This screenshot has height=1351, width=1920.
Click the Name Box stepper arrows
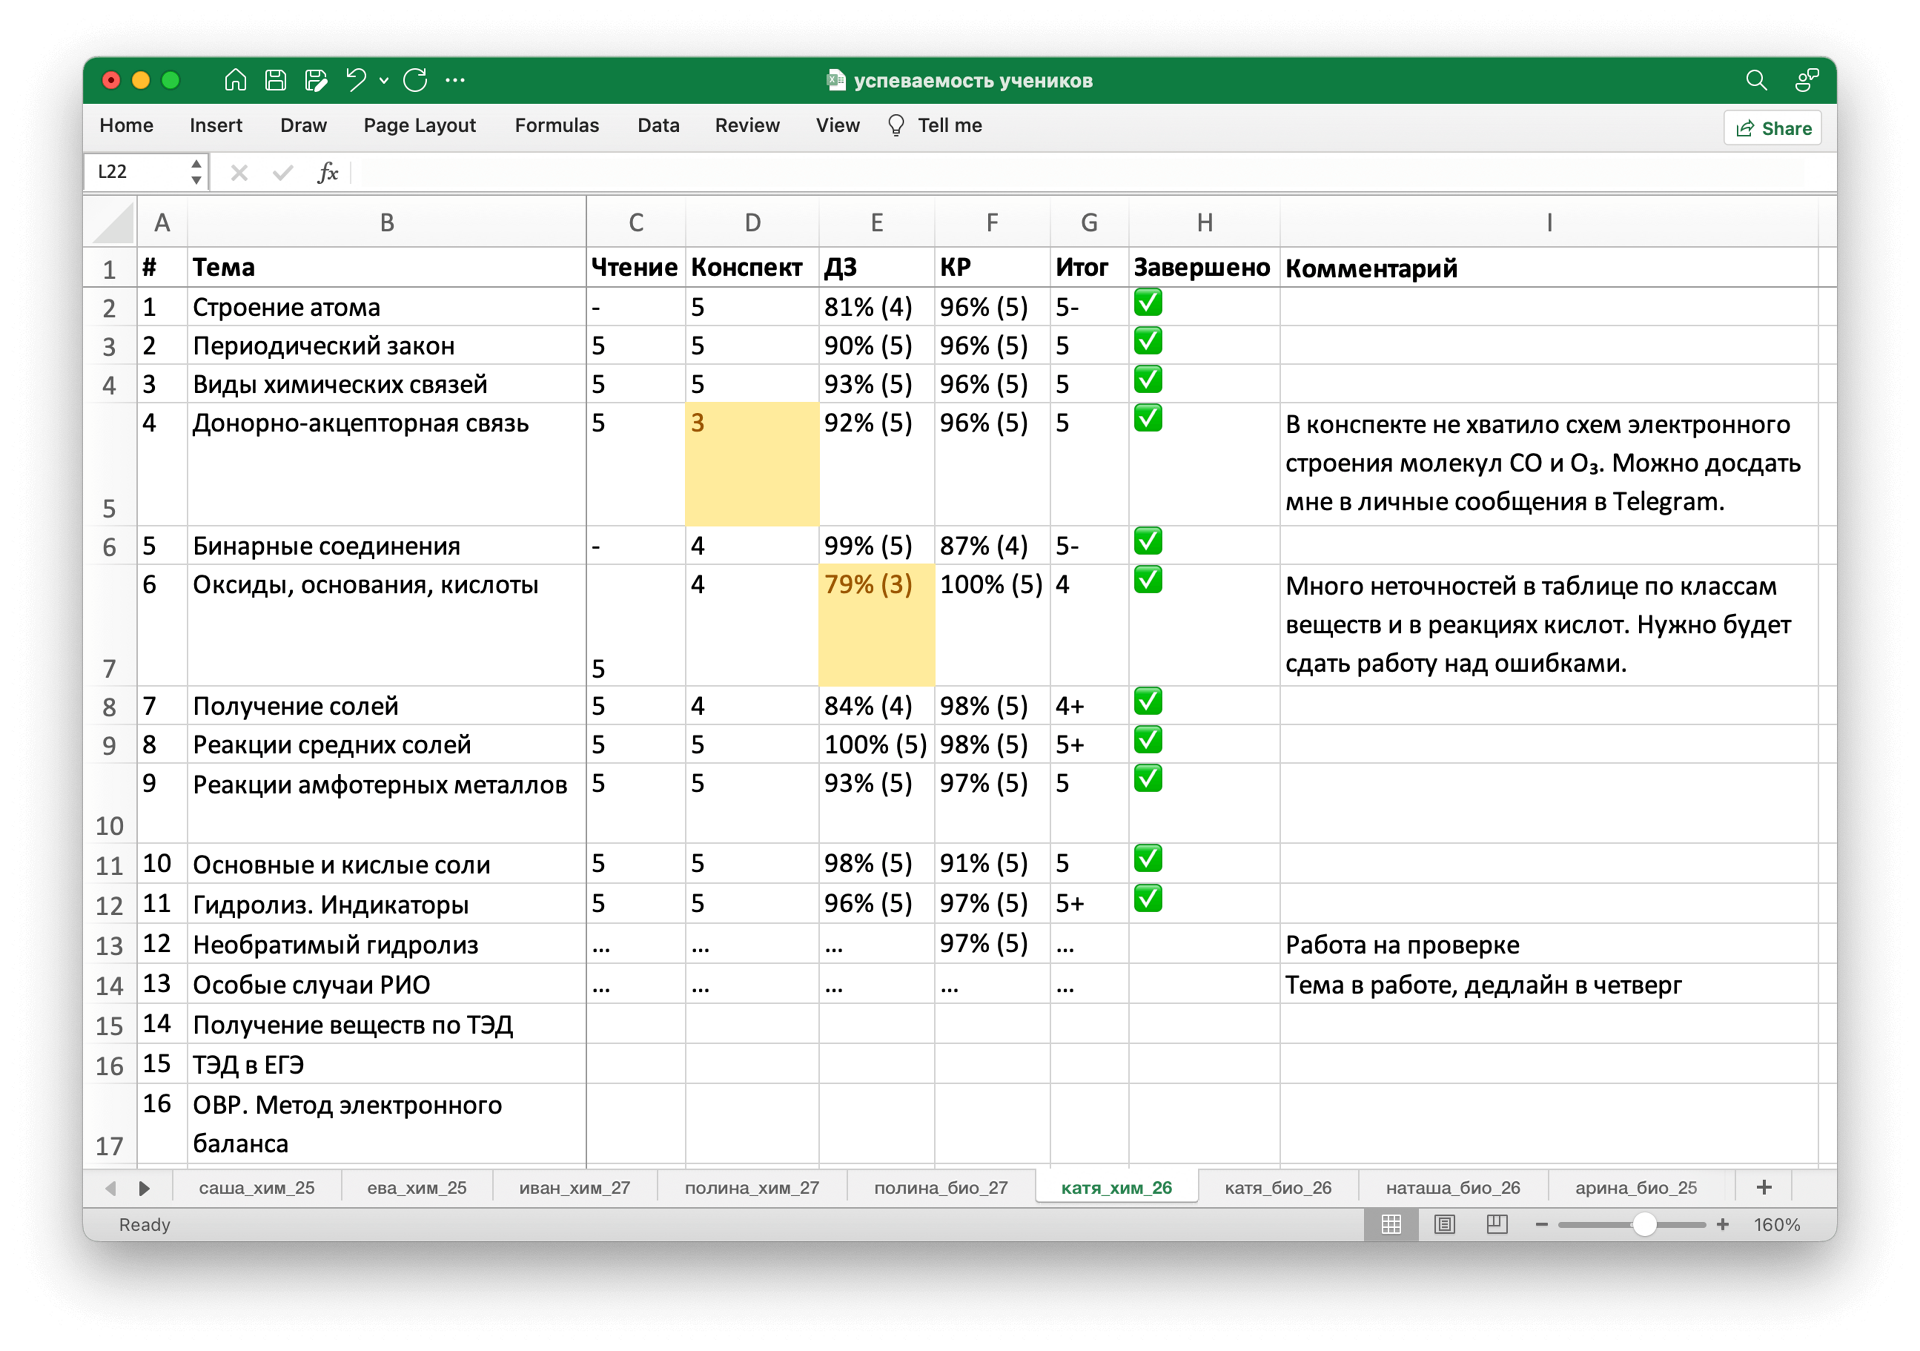pos(196,172)
